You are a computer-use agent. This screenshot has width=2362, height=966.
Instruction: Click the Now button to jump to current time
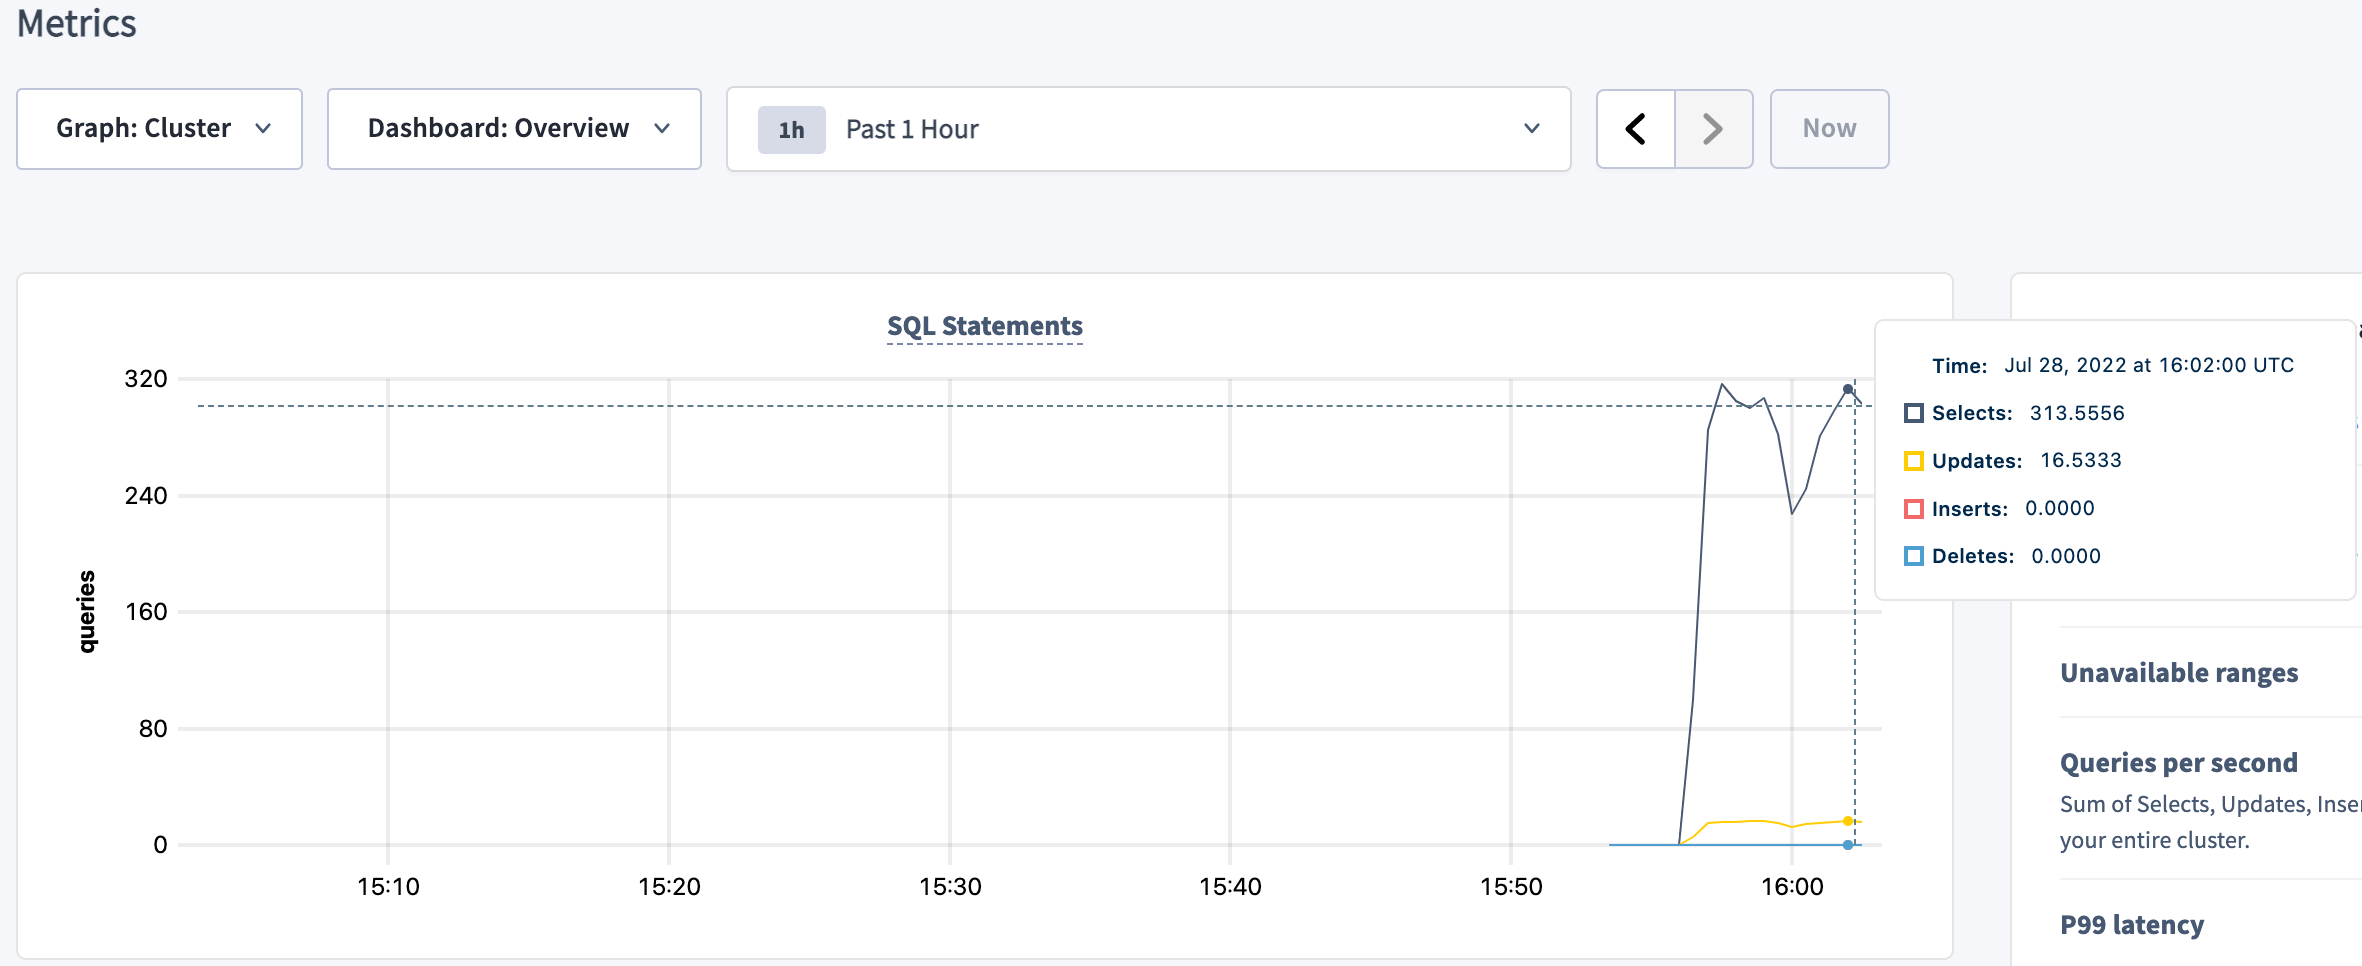tap(1828, 128)
